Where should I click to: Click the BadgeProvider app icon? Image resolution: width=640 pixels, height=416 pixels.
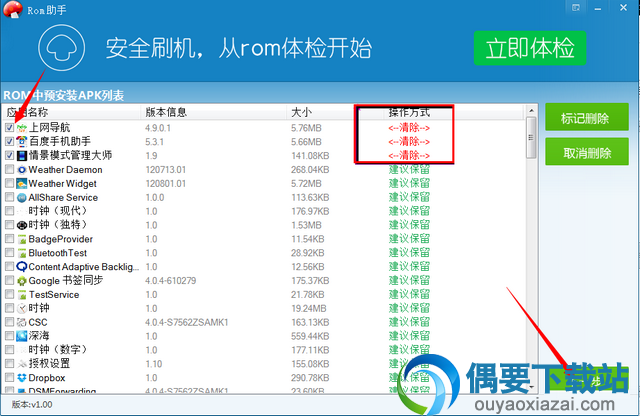[x=22, y=239]
